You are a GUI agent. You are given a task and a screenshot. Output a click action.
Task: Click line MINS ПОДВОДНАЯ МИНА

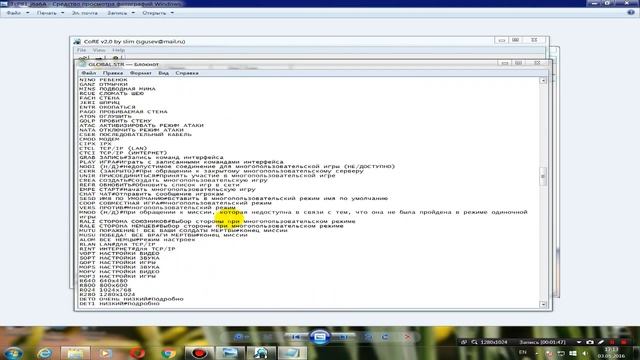click(118, 89)
